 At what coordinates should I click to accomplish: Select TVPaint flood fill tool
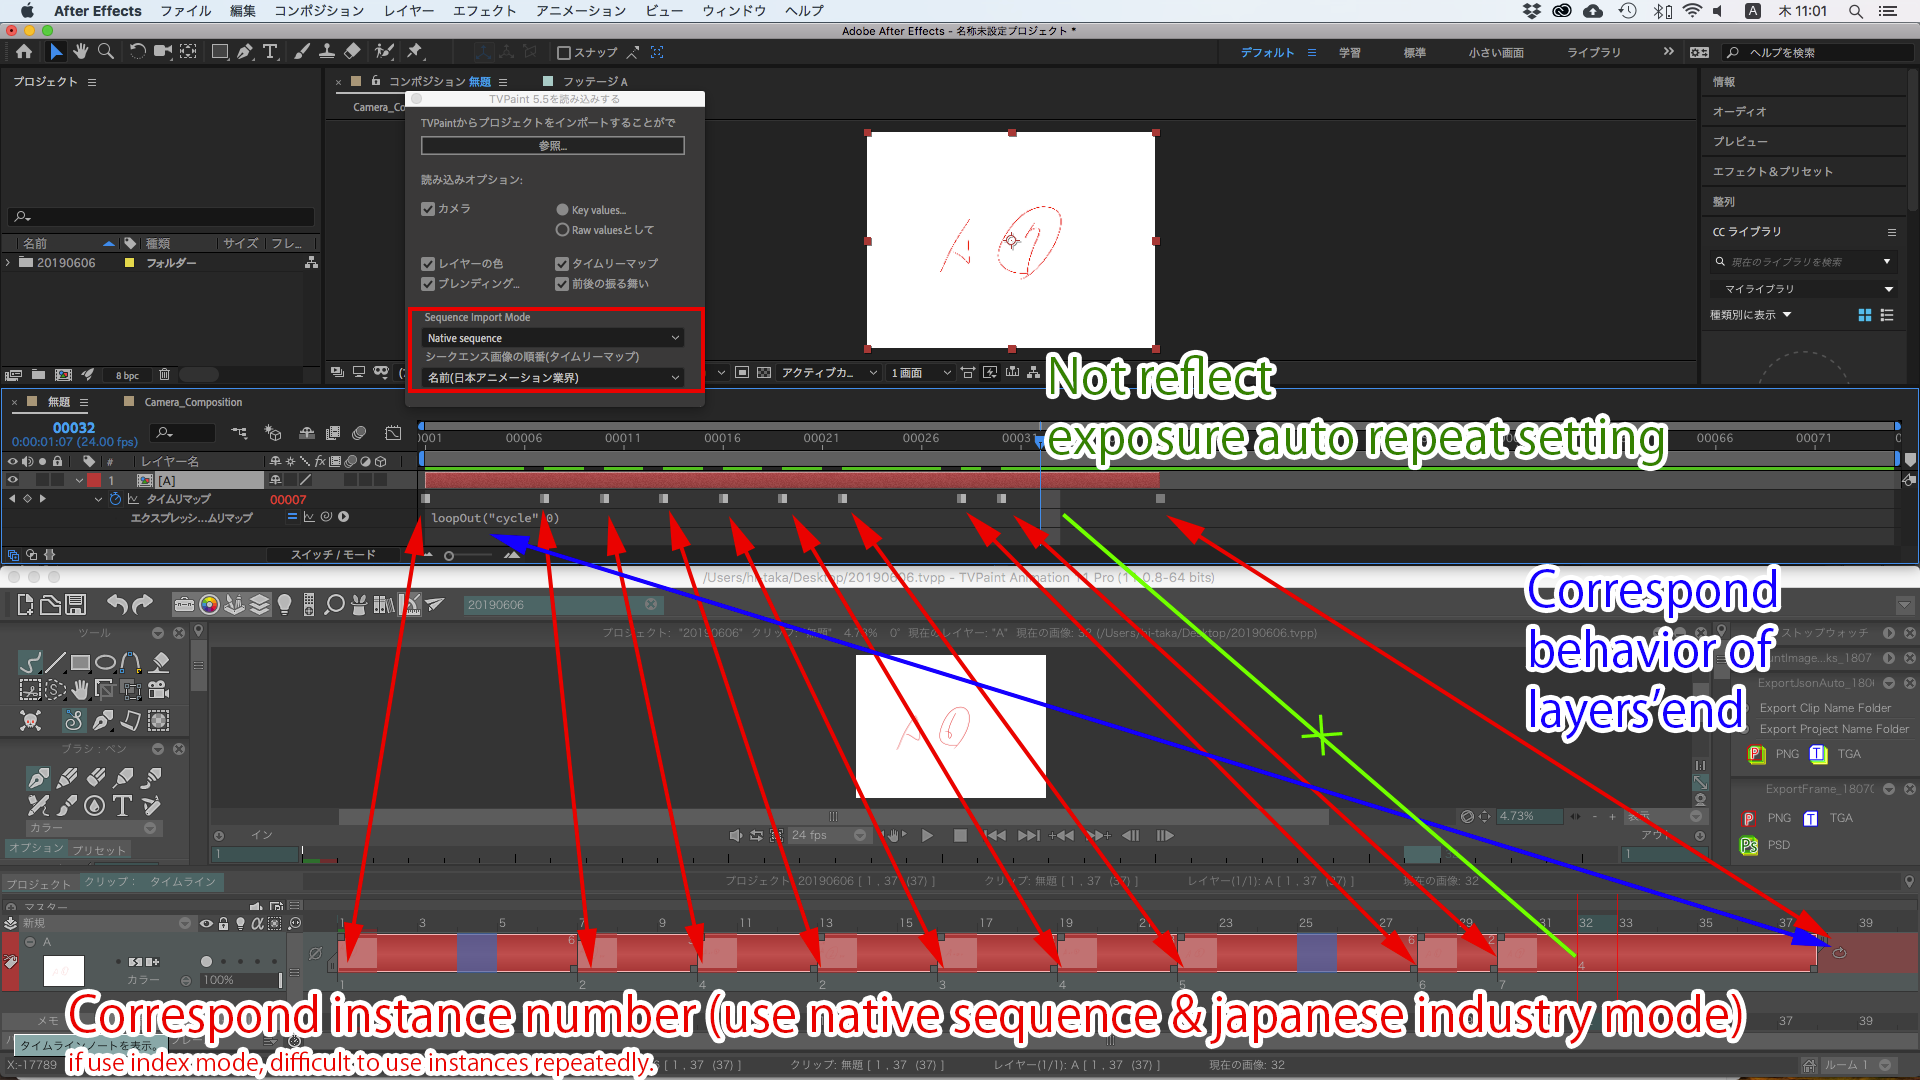pos(160,662)
